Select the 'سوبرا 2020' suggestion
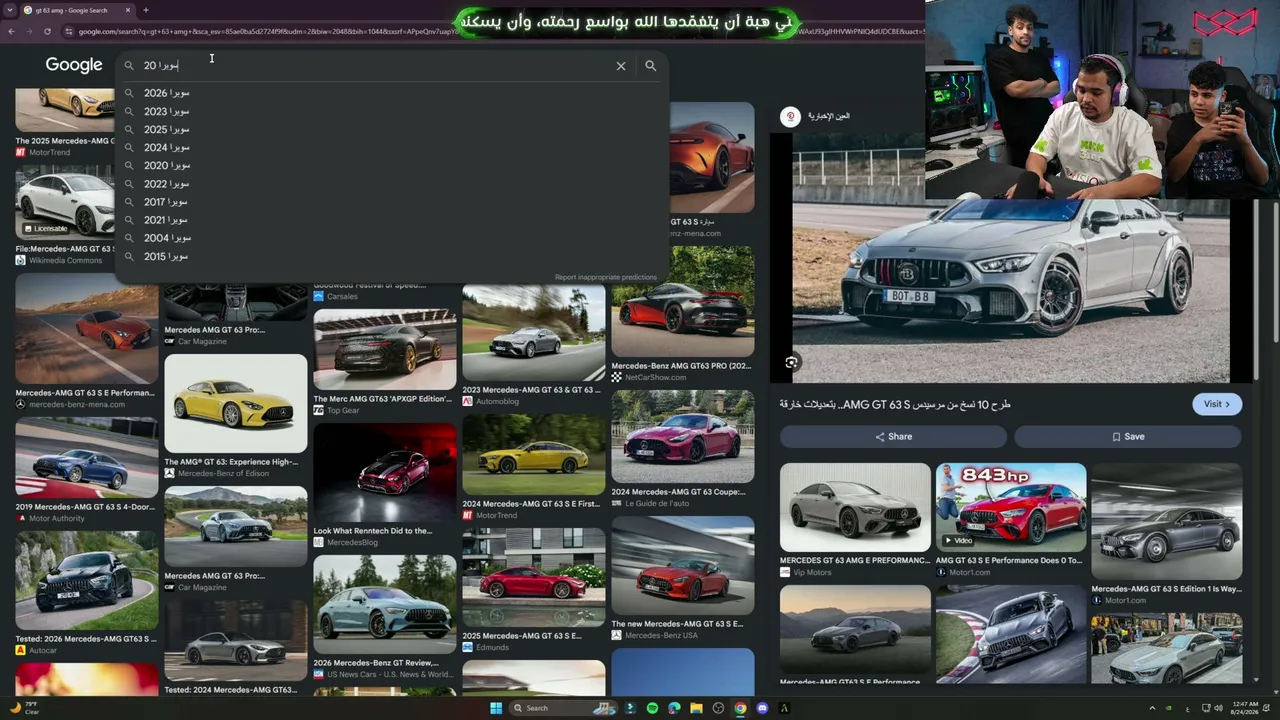The image size is (1280, 720). tap(392, 165)
